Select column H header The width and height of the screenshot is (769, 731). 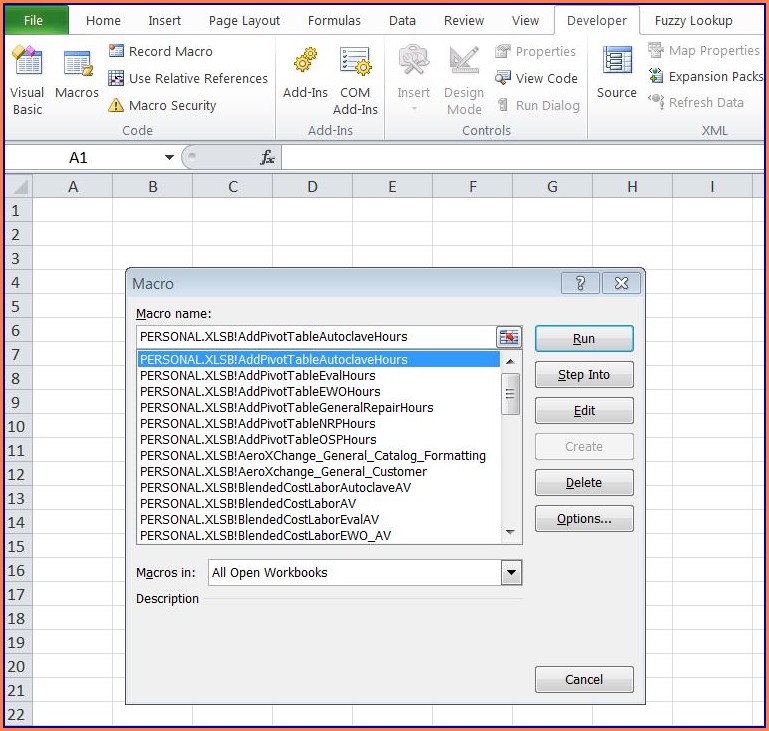[632, 187]
